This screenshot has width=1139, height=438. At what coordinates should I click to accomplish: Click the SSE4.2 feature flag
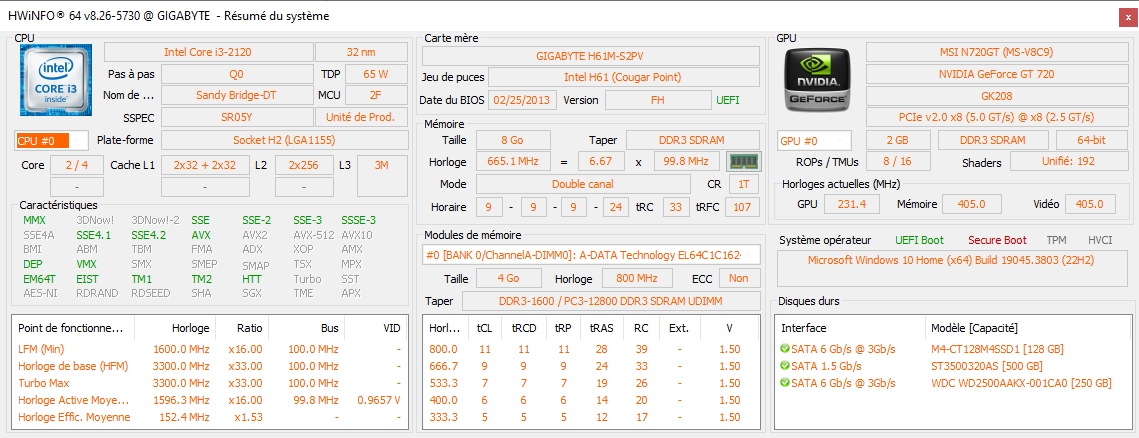[148, 235]
